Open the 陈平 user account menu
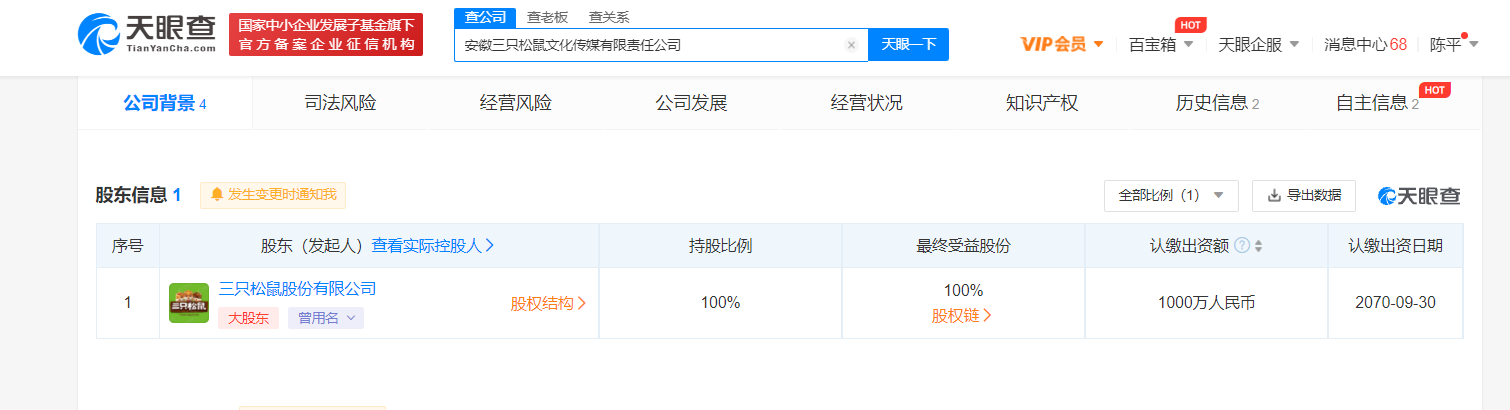This screenshot has height=410, width=1510. pos(1454,44)
